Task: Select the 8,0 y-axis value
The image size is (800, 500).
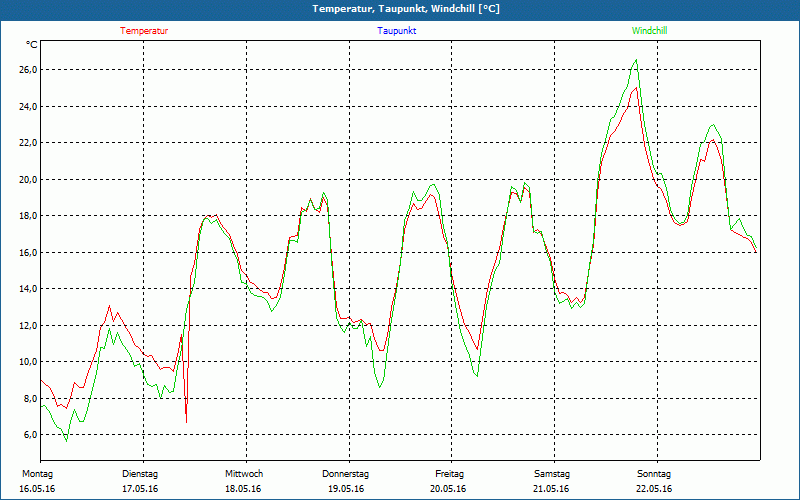Action: [x=31, y=398]
